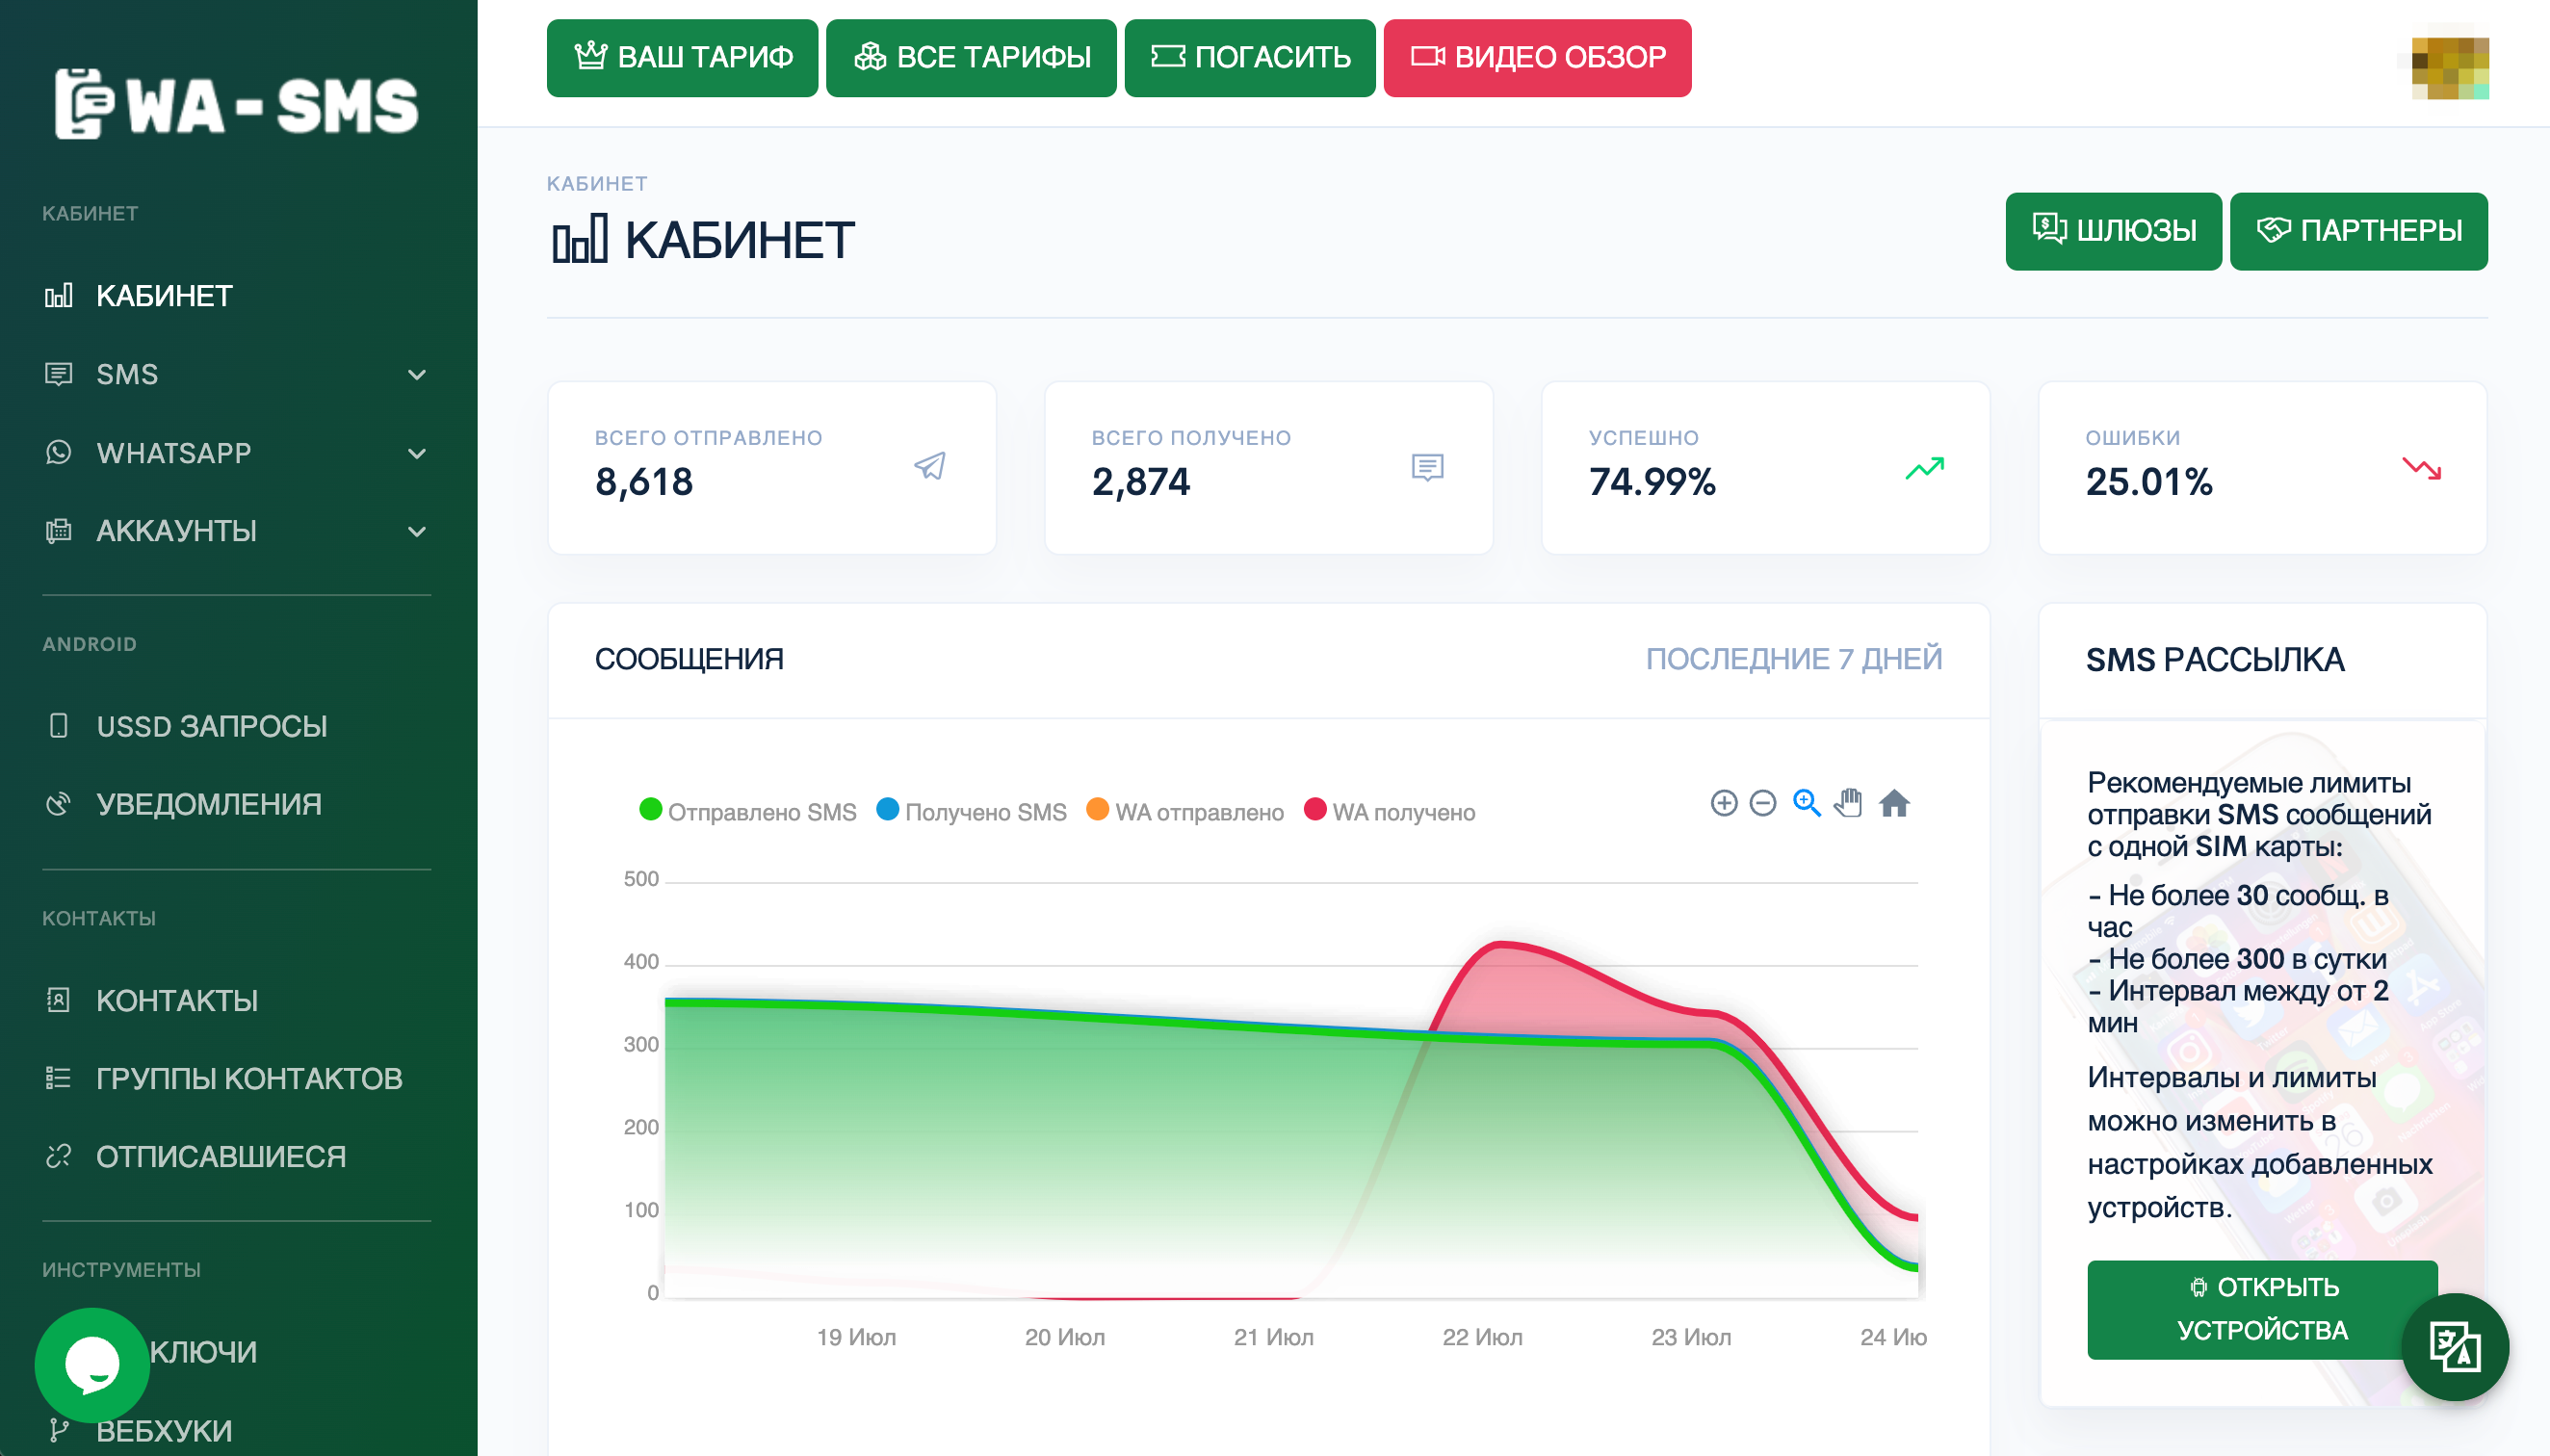Go to Группы контактов menu item
This screenshot has width=2550, height=1456.
249,1078
